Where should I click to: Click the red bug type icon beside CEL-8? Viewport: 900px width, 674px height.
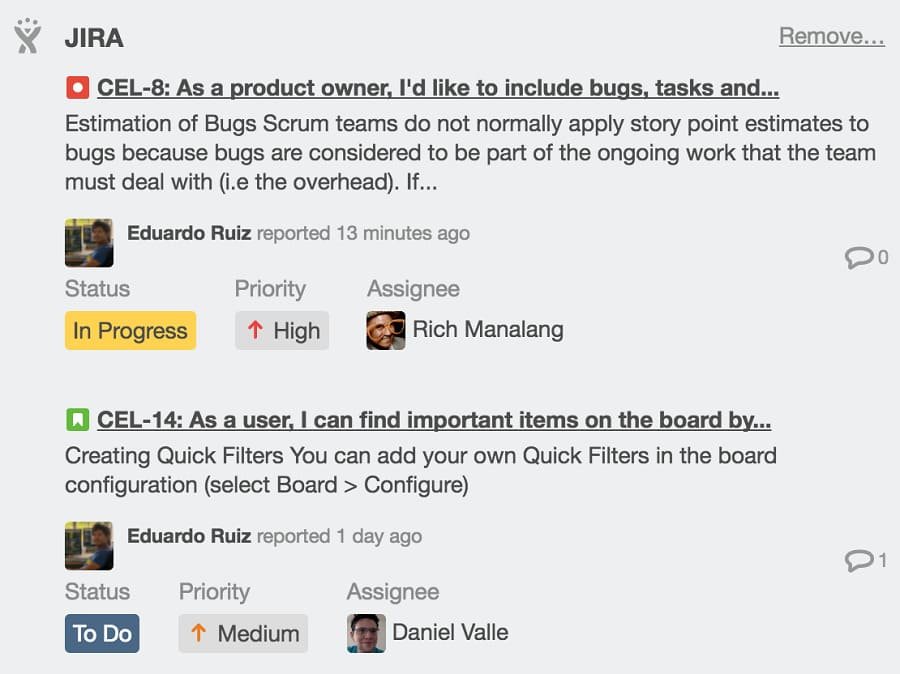(x=75, y=87)
